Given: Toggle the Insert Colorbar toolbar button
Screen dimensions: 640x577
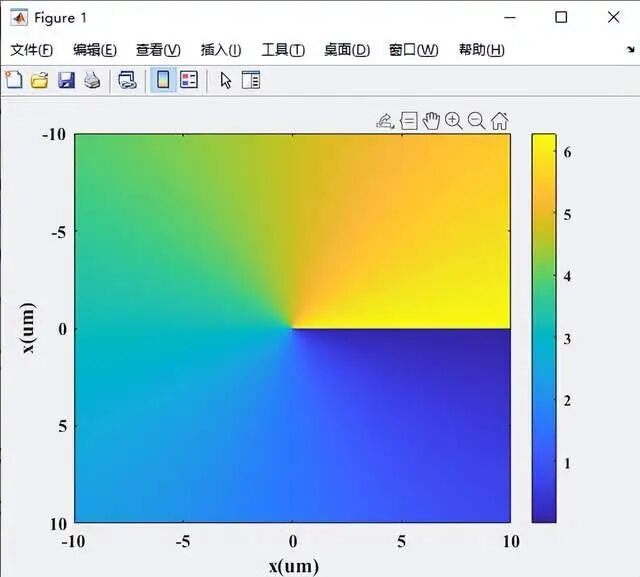Looking at the screenshot, I should click(163, 81).
